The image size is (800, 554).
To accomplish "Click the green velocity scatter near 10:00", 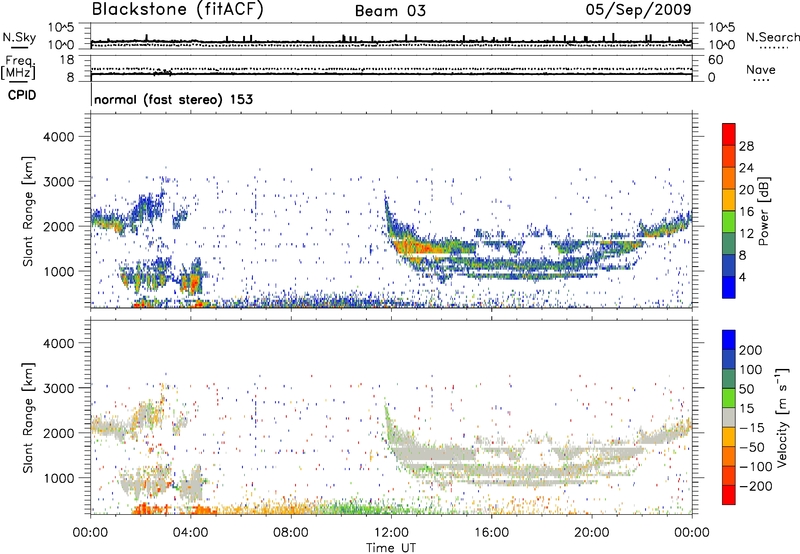I will click(x=347, y=508).
